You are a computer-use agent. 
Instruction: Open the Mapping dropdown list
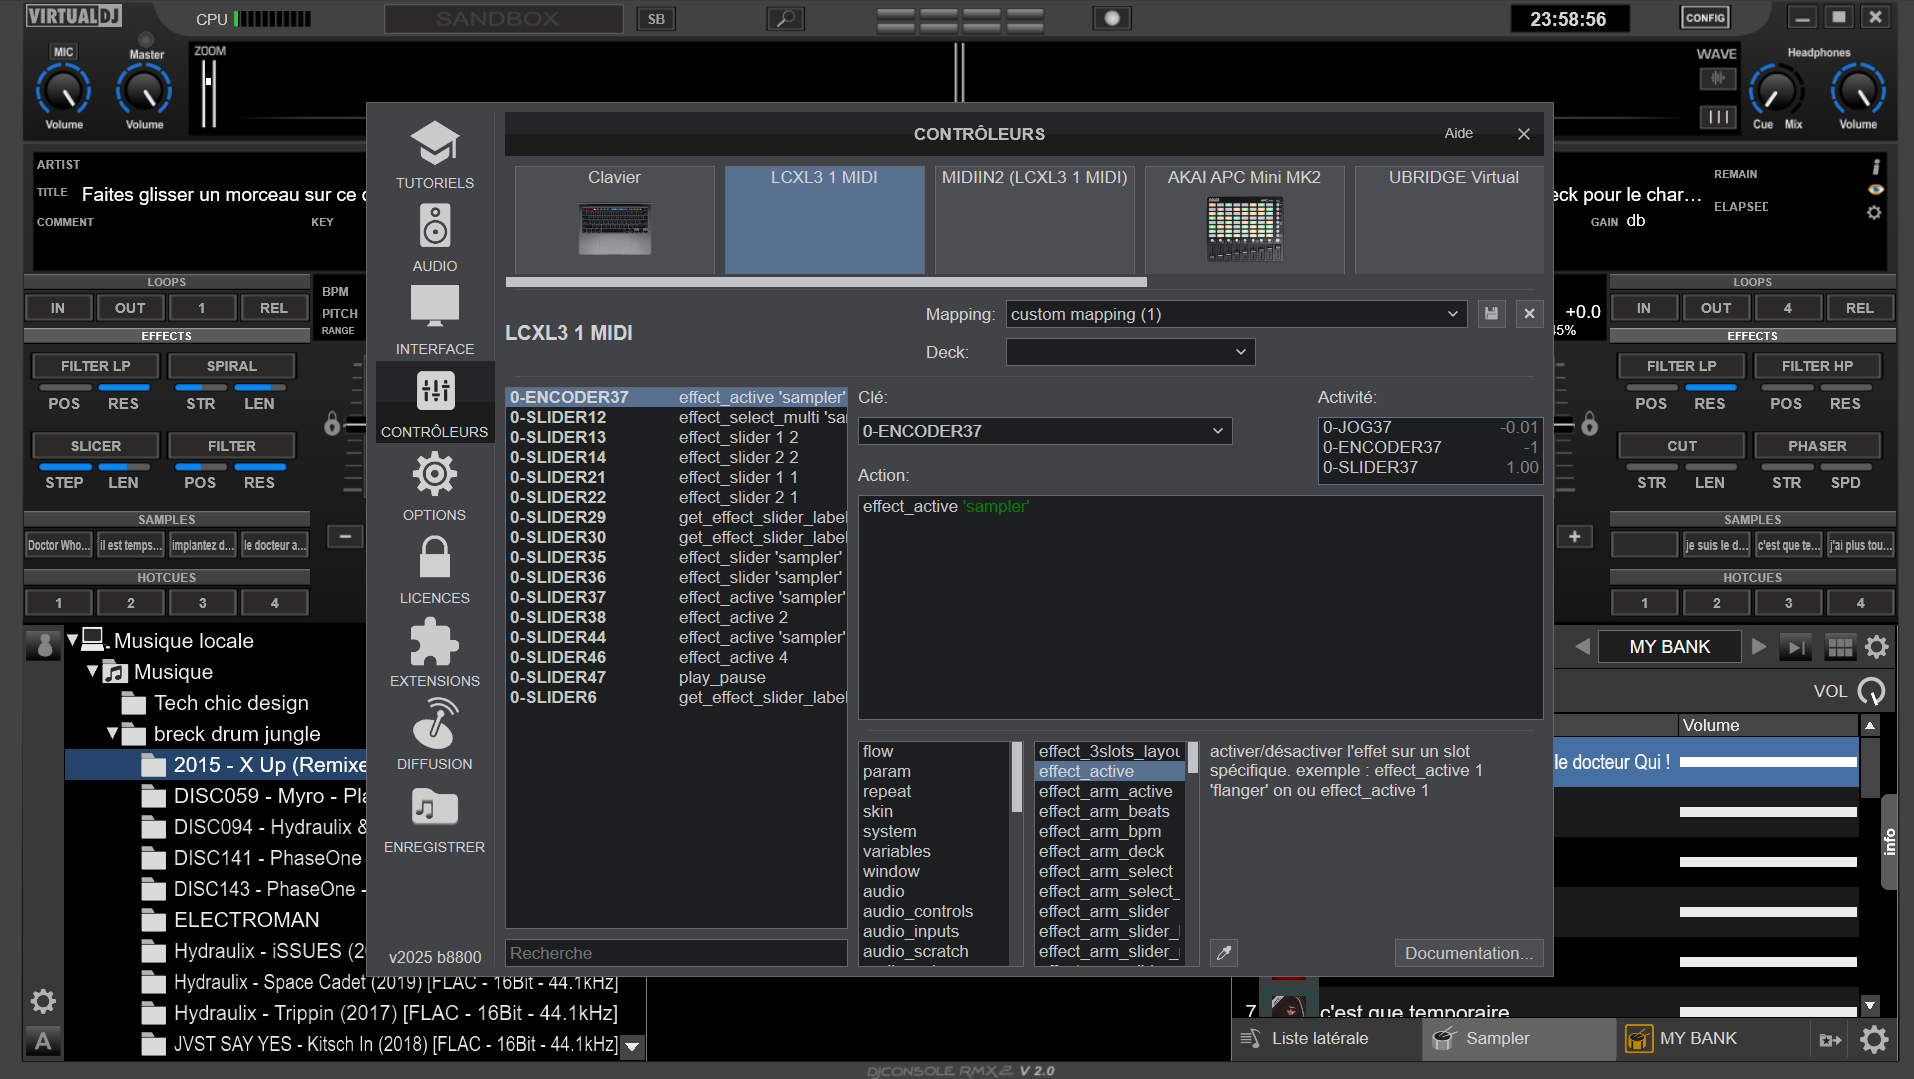click(x=1235, y=314)
